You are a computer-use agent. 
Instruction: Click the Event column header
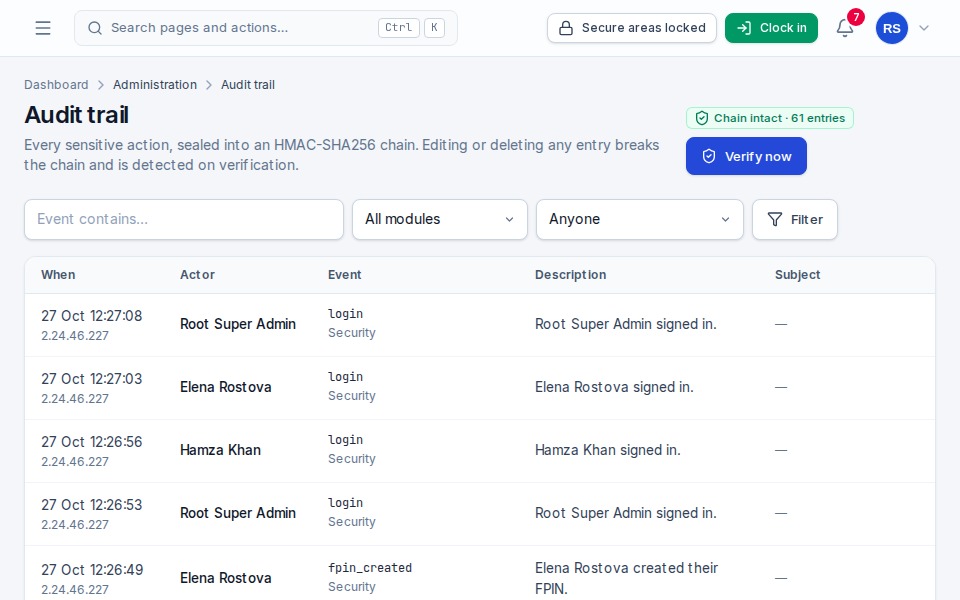click(345, 275)
